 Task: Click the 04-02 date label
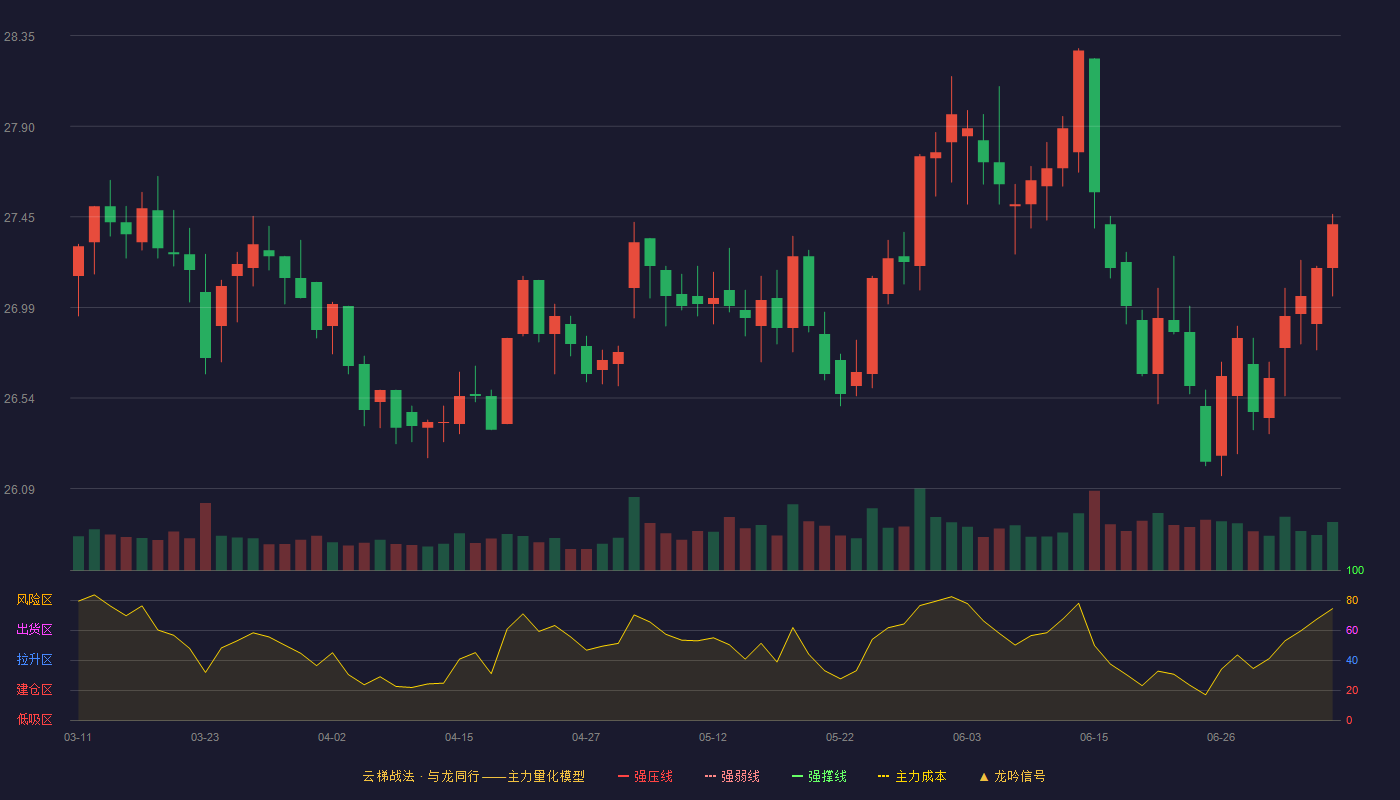[x=332, y=737]
